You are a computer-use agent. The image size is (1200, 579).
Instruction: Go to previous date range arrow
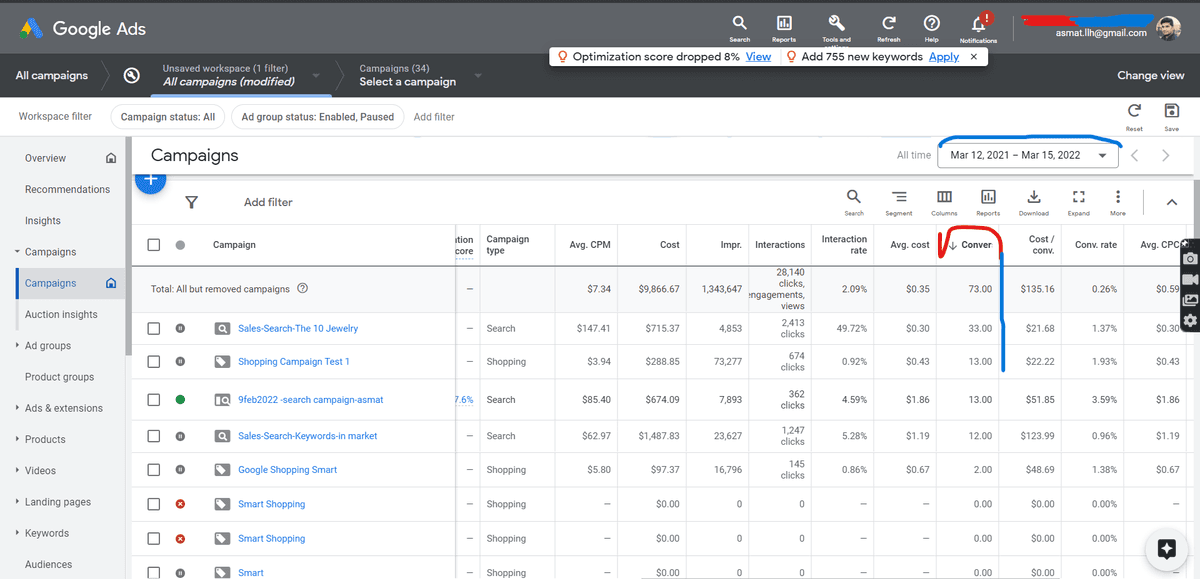(1134, 155)
